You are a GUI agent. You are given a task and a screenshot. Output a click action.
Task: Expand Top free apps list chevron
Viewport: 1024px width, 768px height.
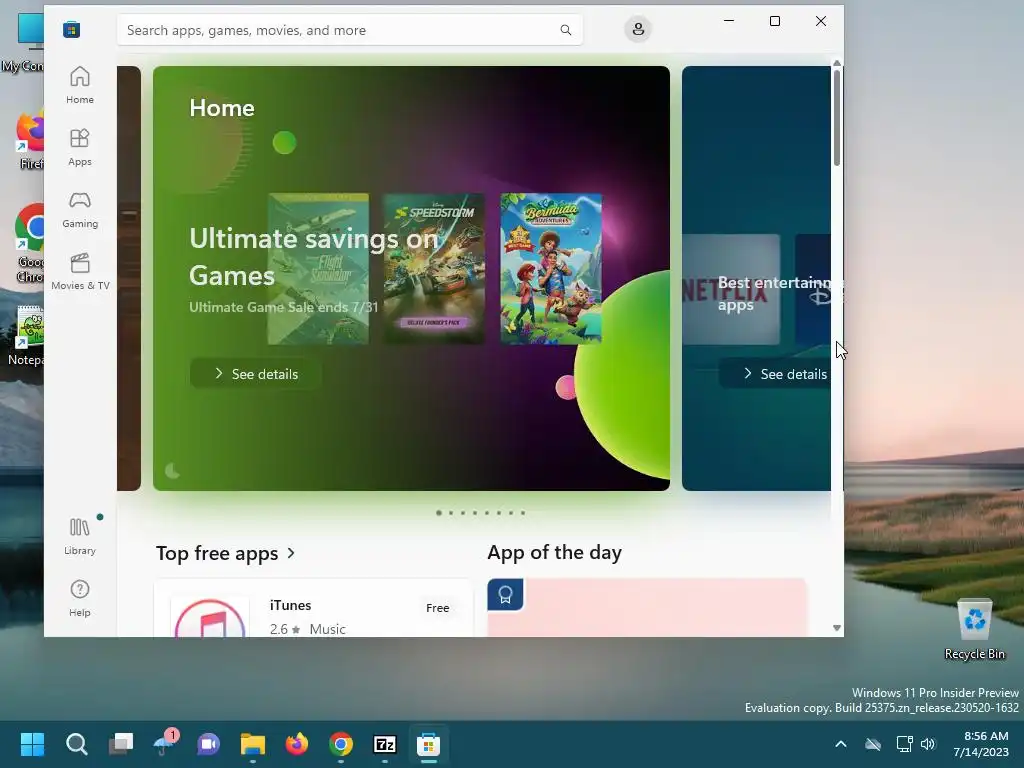291,553
